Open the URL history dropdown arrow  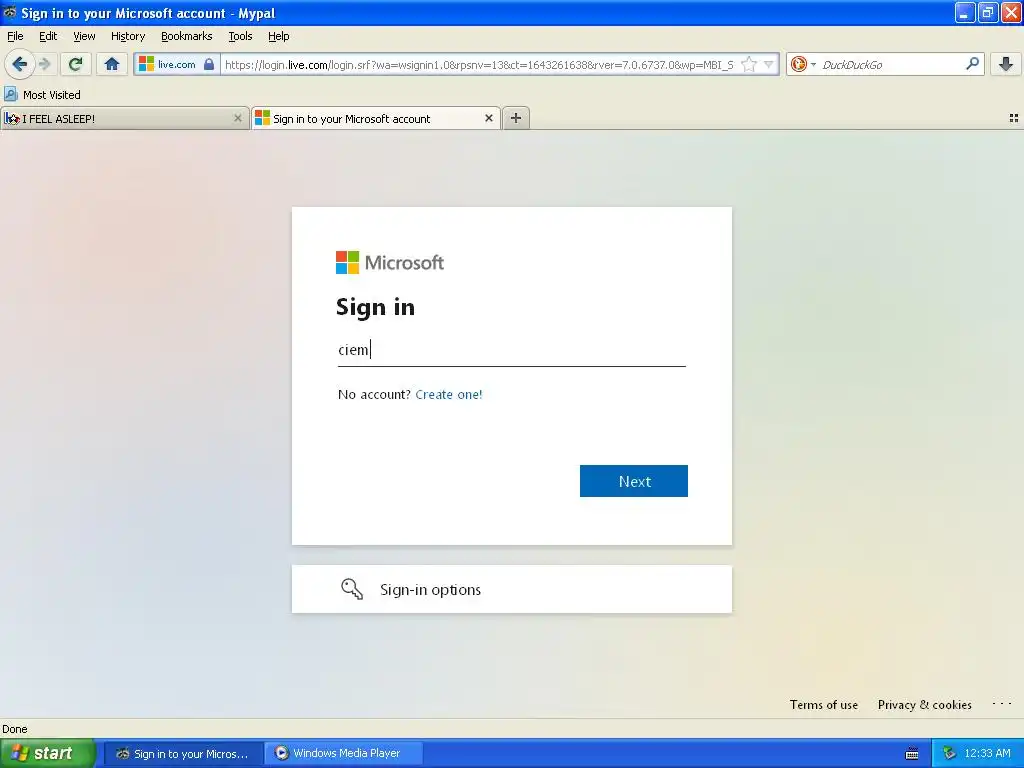coord(769,64)
